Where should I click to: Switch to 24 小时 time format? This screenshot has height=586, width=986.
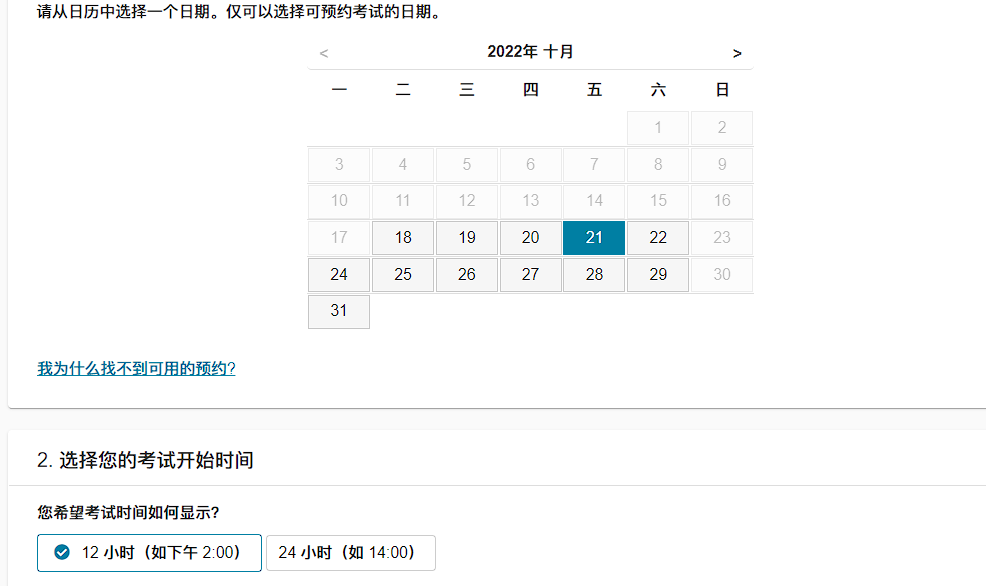click(x=350, y=552)
